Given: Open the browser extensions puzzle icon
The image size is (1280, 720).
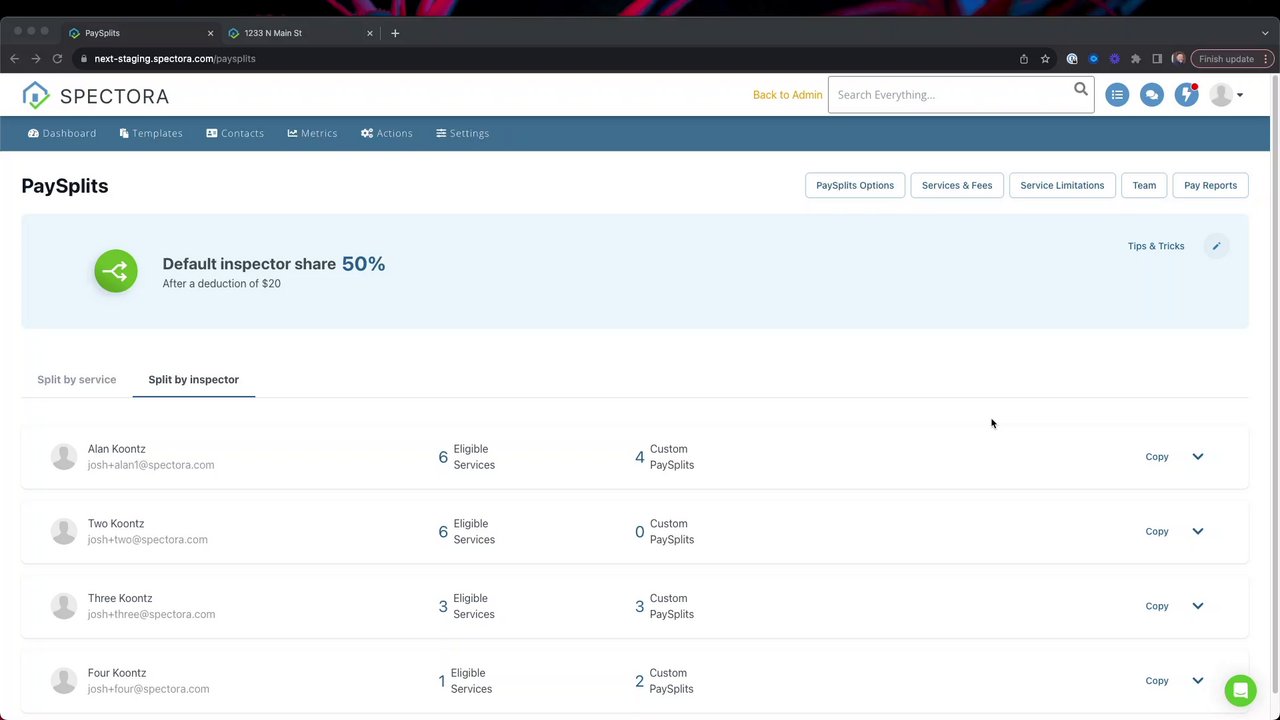Looking at the screenshot, I should (1136, 59).
